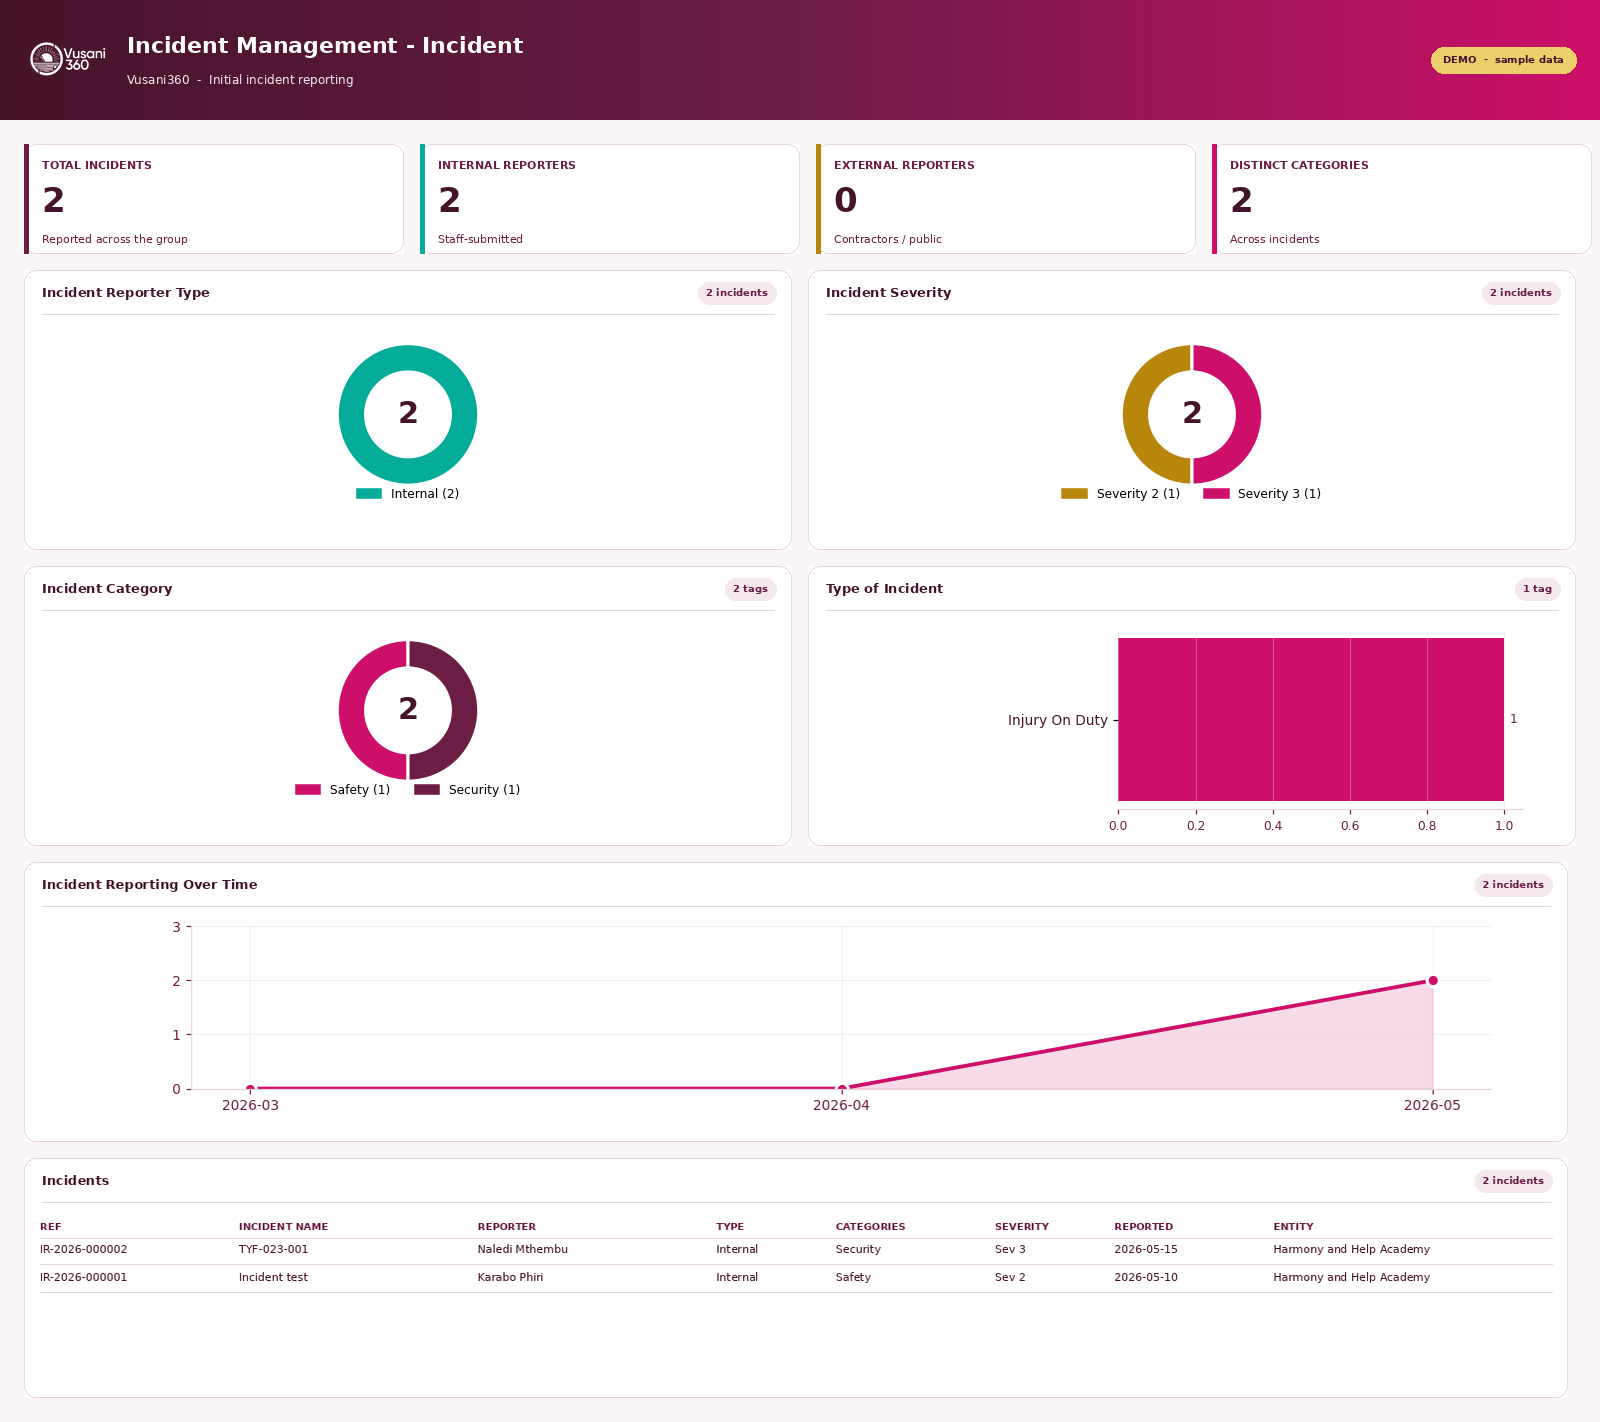
Task: Click entity cell in the IR-2026-000001 row
Action: 1352,1277
